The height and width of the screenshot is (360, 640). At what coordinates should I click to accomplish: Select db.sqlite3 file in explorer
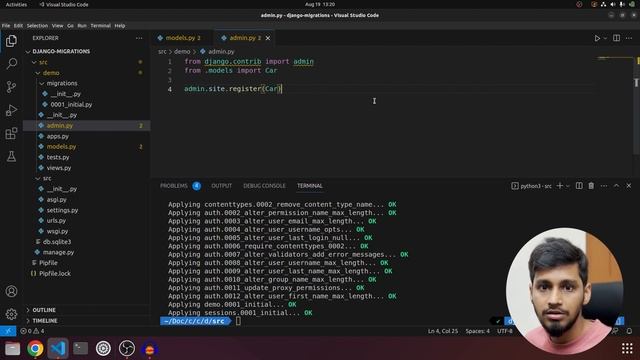coord(57,242)
